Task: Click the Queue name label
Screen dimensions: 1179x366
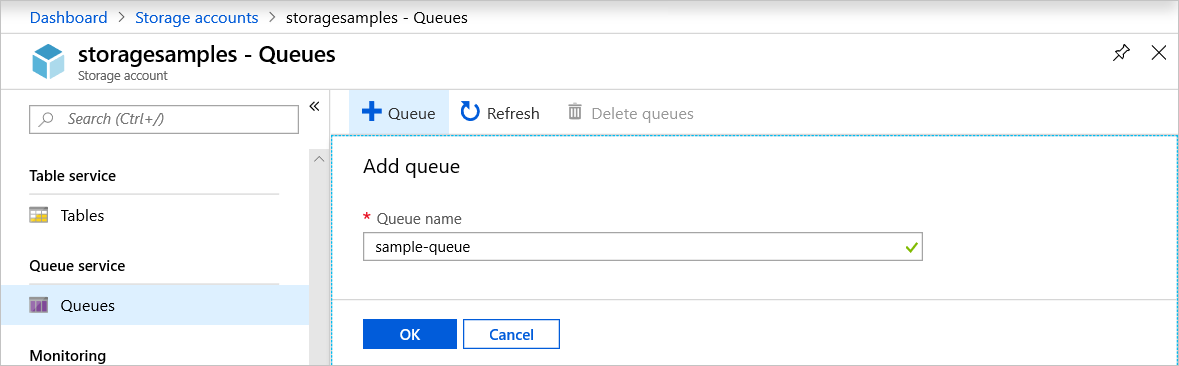Action: coord(419,219)
